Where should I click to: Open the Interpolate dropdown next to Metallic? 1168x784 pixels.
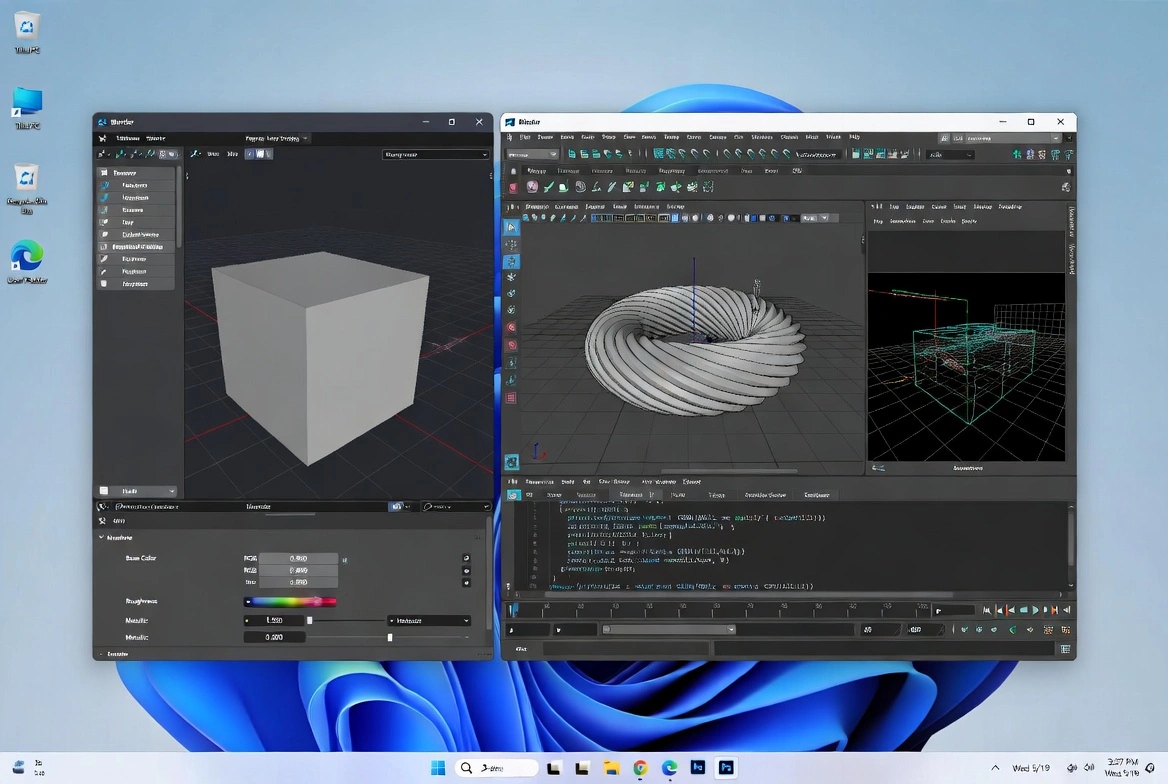click(x=425, y=619)
